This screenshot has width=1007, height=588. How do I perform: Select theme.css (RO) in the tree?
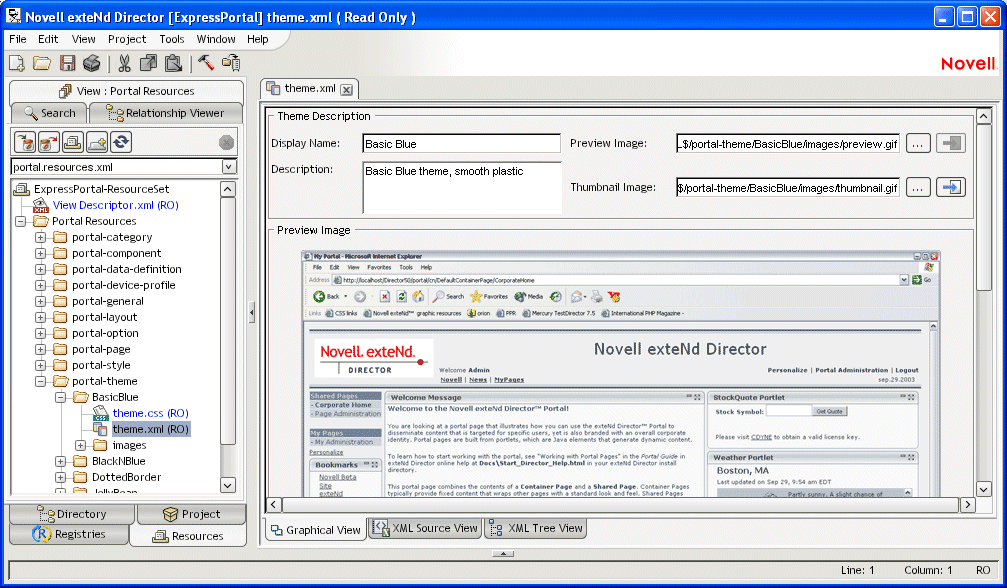click(150, 413)
